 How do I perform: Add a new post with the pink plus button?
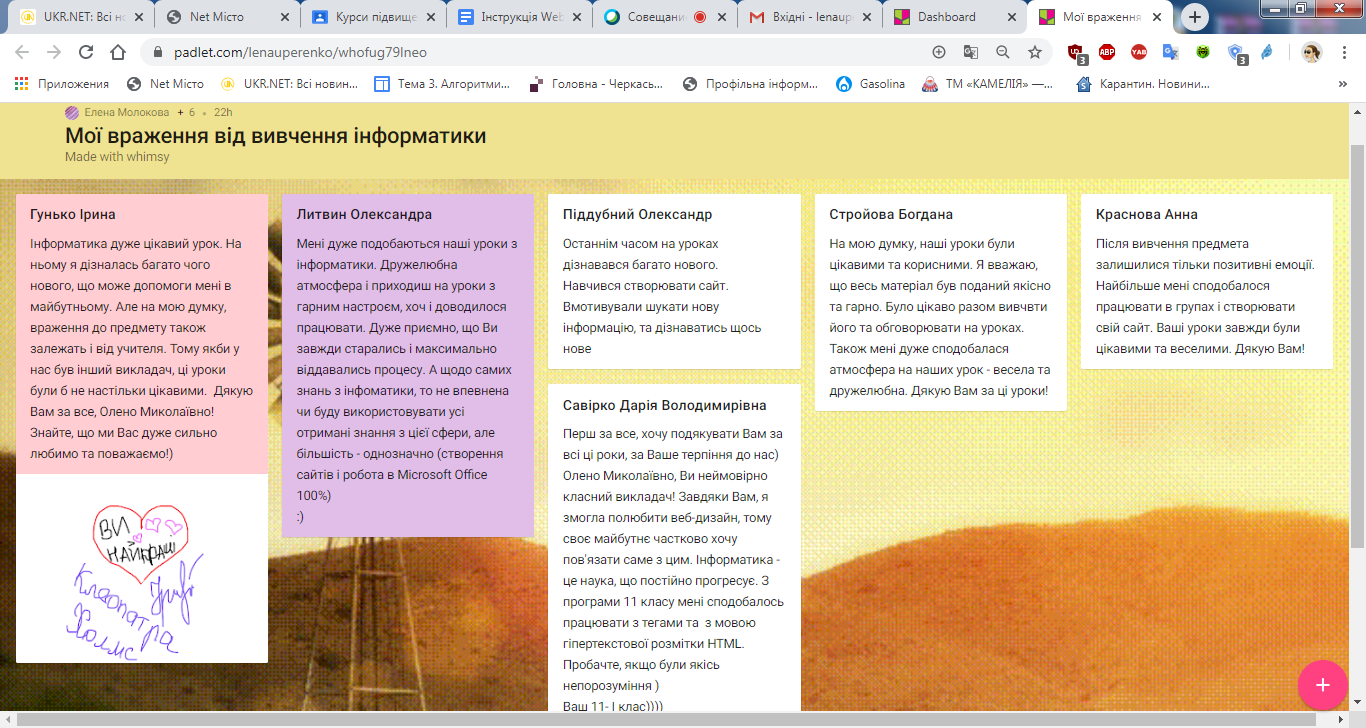[1322, 685]
